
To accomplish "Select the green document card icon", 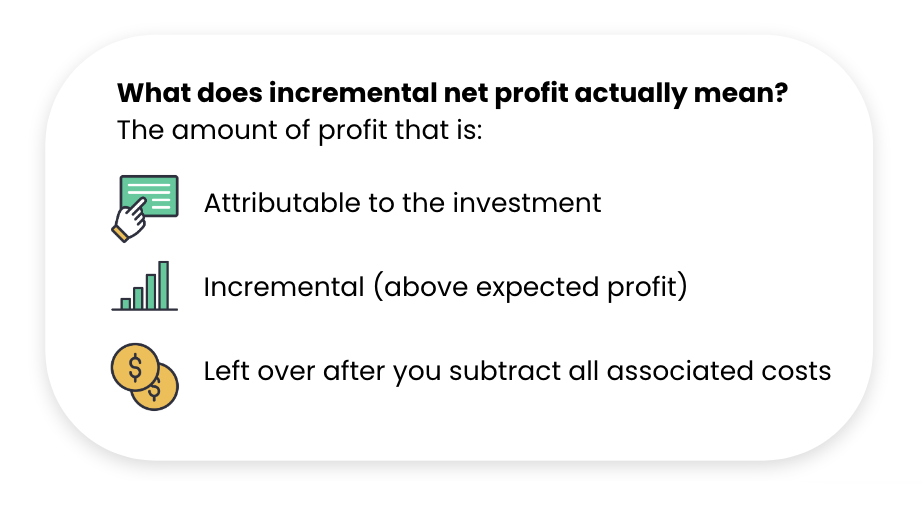I will (149, 196).
